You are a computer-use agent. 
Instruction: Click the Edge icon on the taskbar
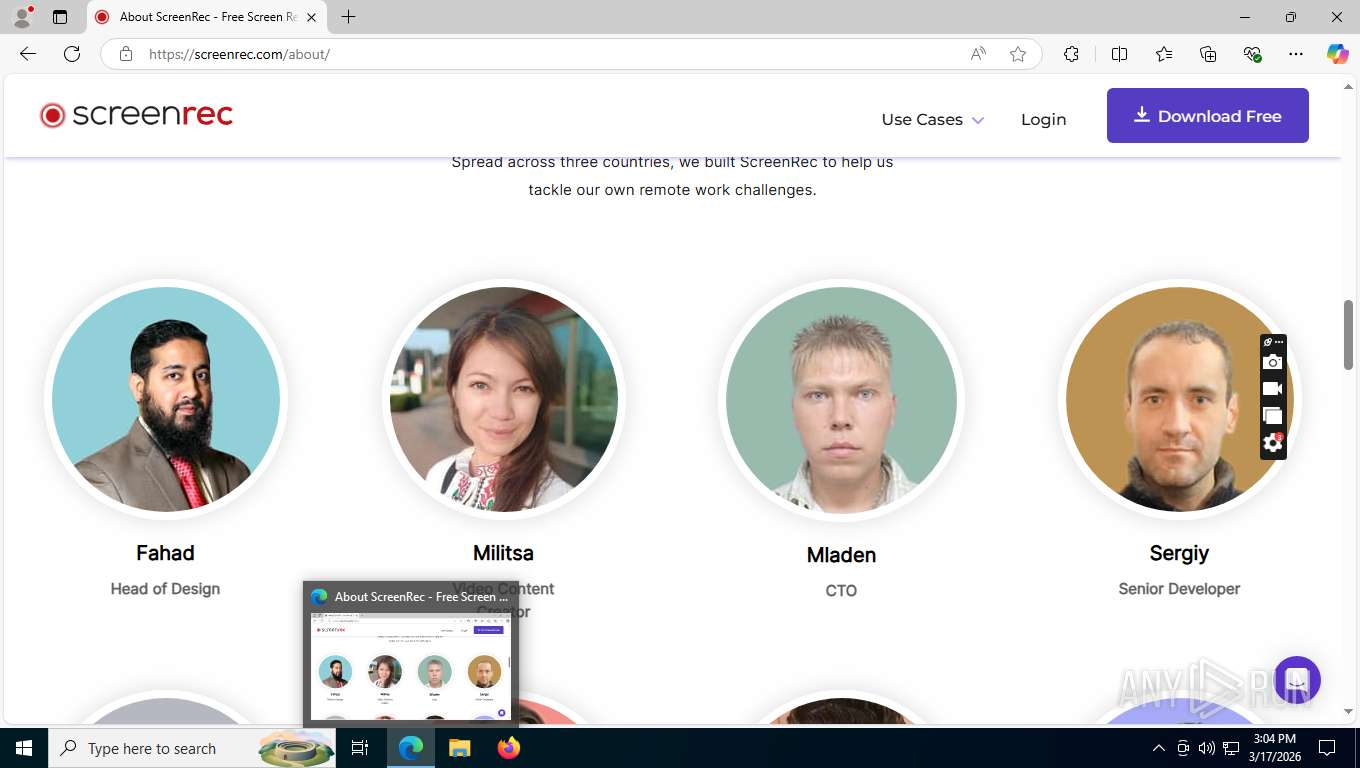(411, 748)
